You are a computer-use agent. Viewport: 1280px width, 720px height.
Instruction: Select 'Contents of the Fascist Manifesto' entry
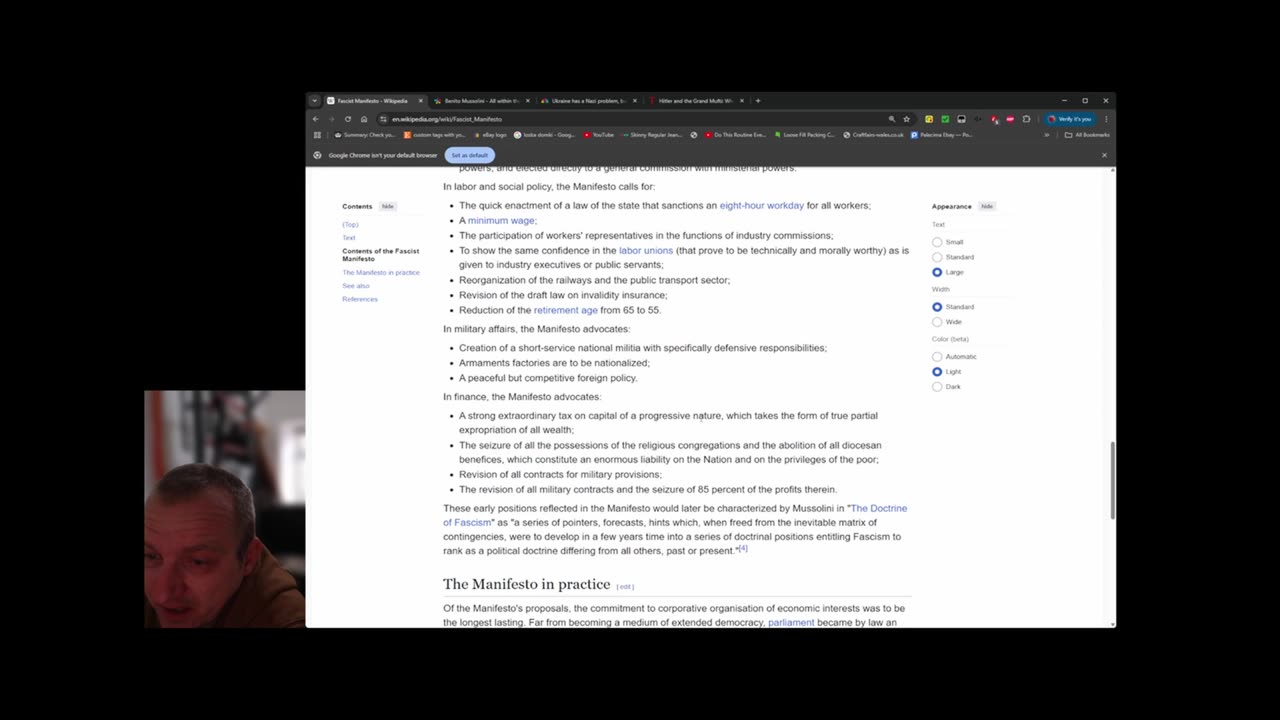[x=381, y=255]
